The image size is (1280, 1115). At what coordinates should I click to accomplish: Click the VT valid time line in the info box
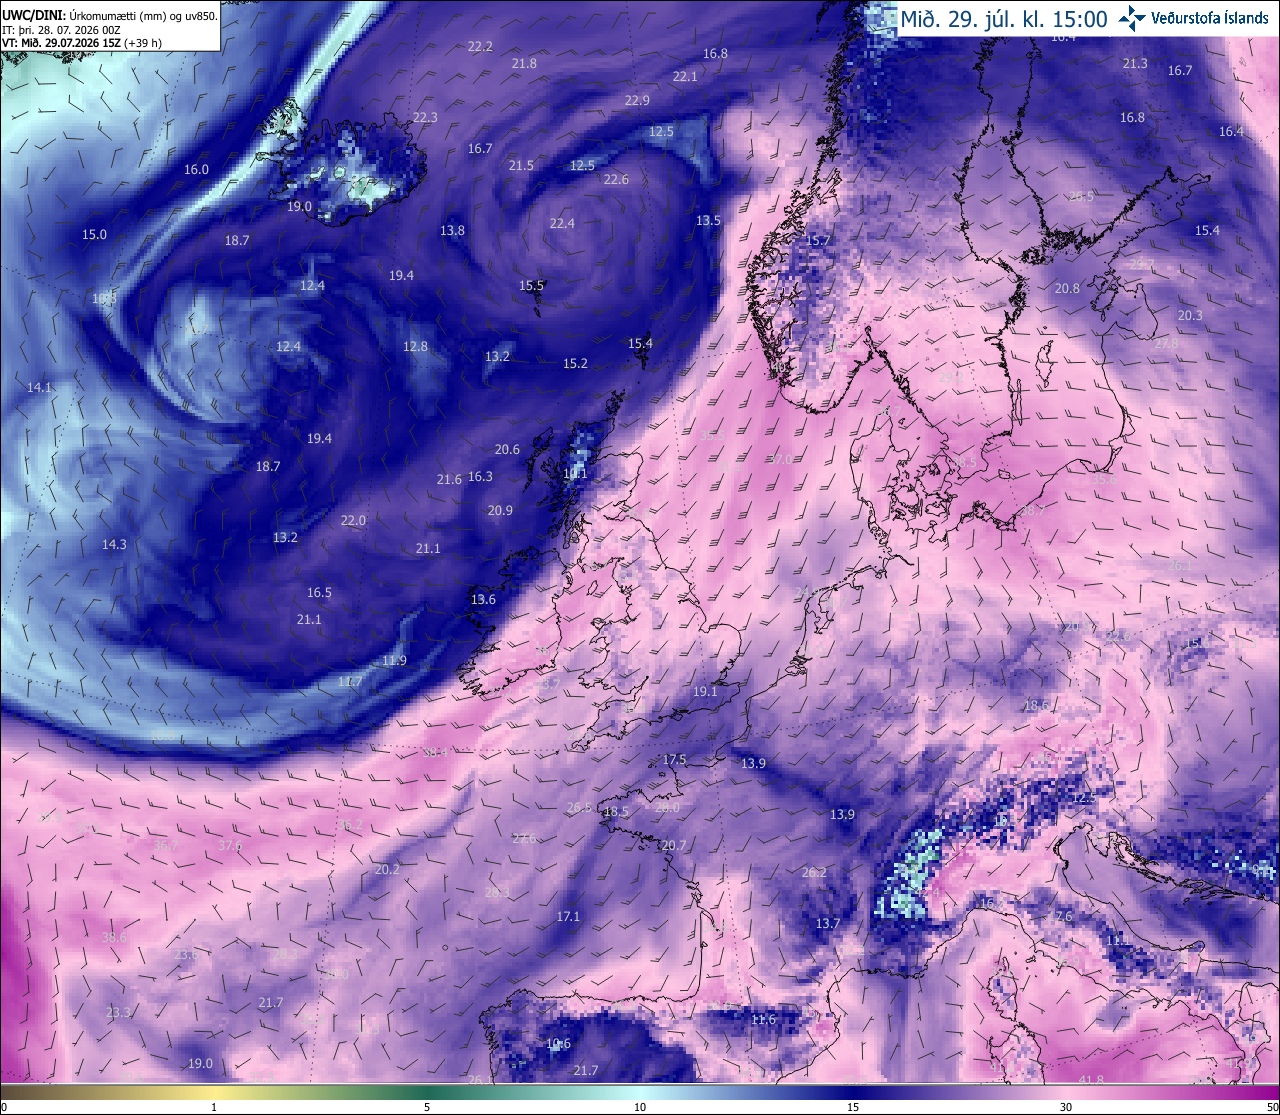pos(82,42)
